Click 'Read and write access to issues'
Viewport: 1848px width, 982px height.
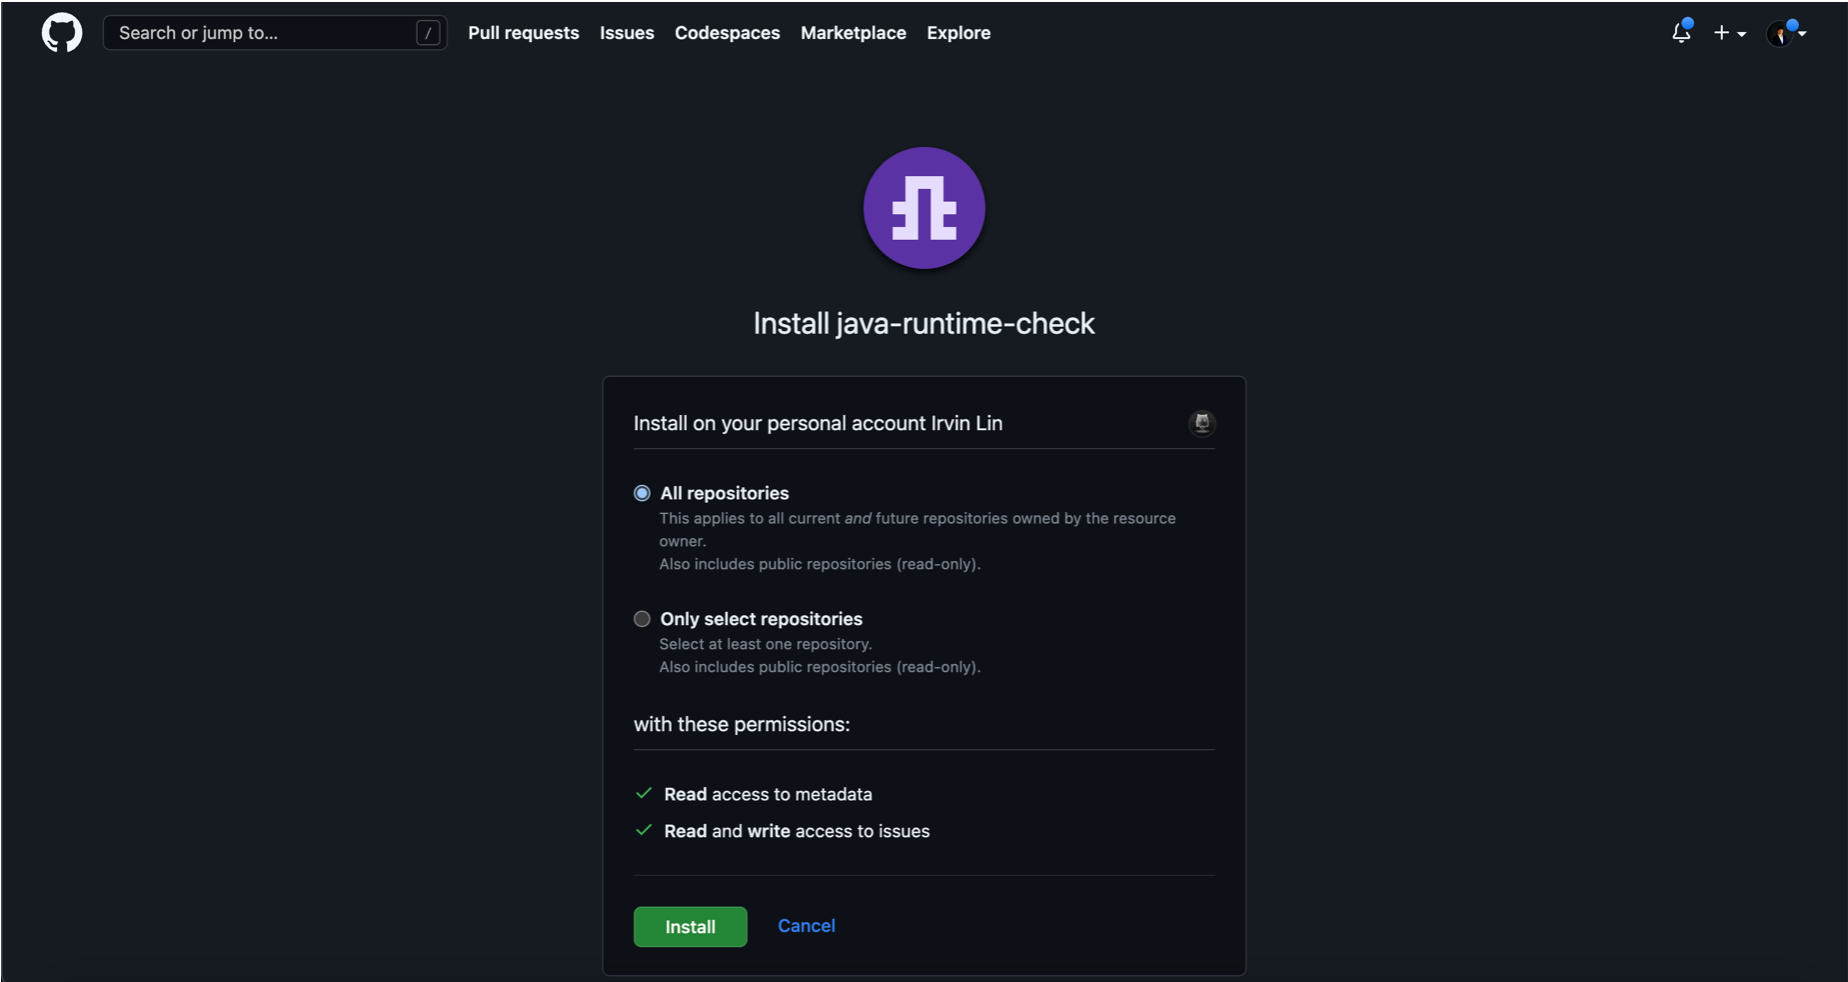797,831
